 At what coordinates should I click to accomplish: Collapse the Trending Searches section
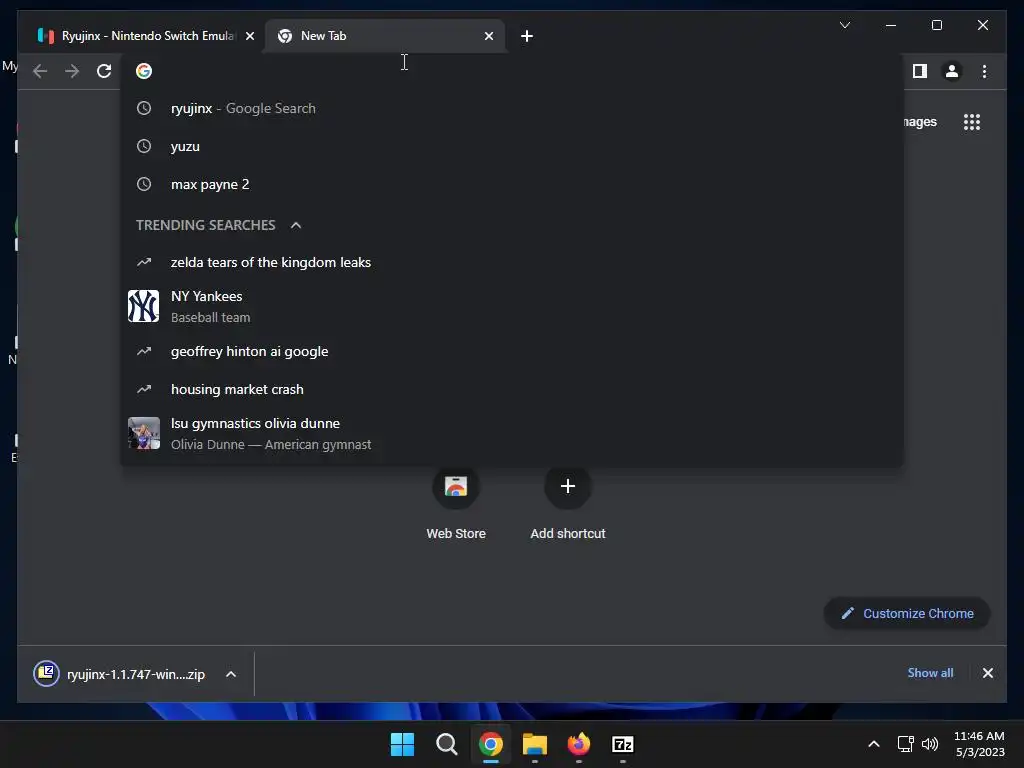[296, 225]
